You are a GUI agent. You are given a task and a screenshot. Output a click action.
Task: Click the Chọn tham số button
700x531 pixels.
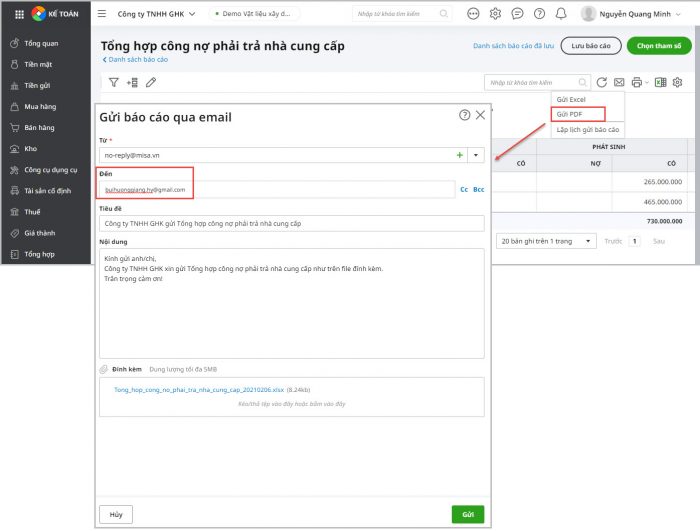659,46
